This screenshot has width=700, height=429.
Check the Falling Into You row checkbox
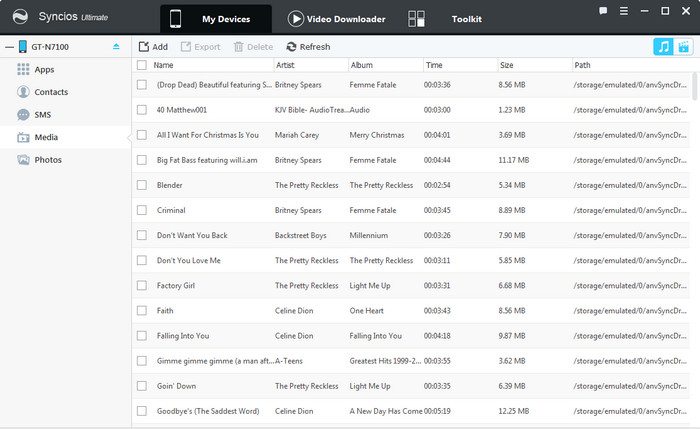[142, 336]
